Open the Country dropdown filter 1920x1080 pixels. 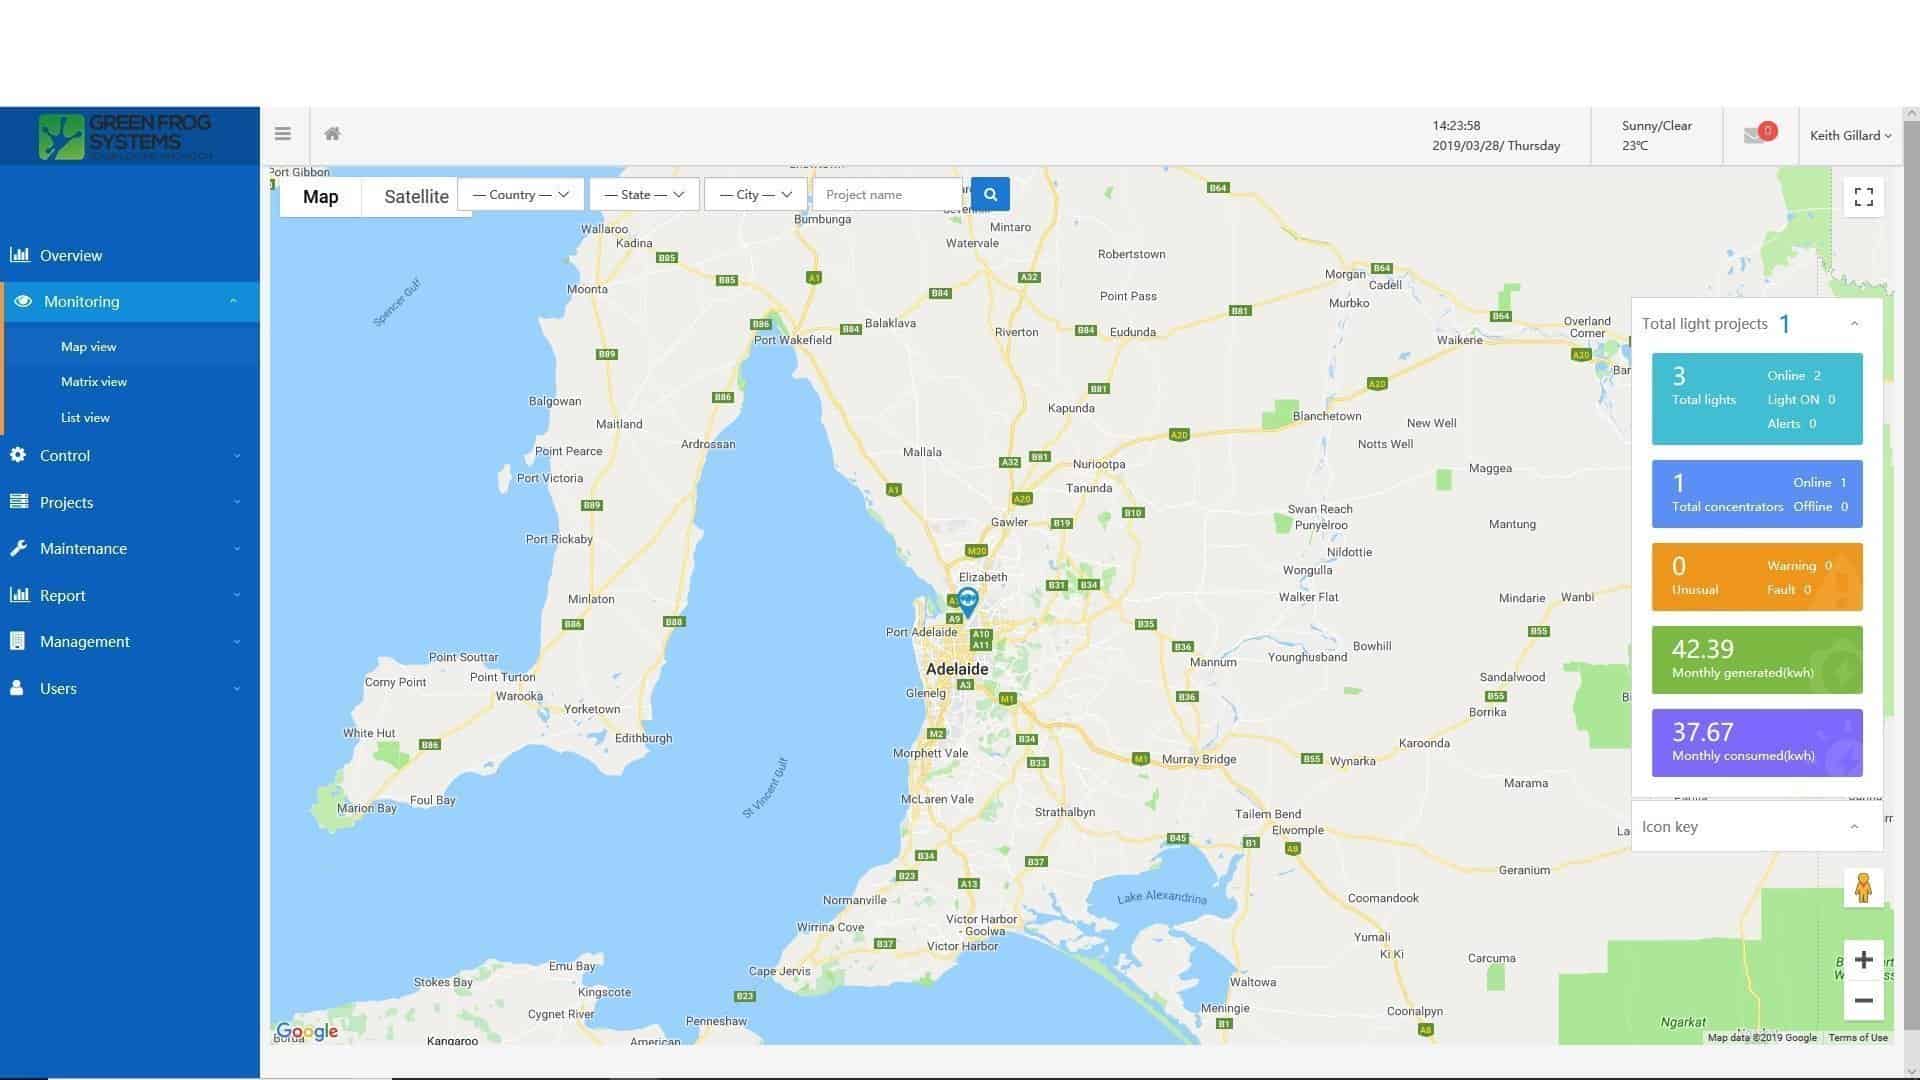point(520,195)
